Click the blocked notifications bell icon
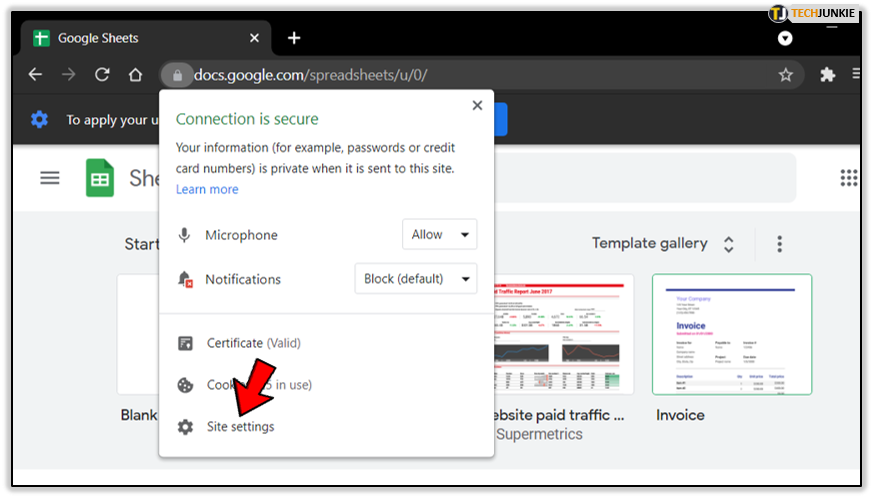 185,279
